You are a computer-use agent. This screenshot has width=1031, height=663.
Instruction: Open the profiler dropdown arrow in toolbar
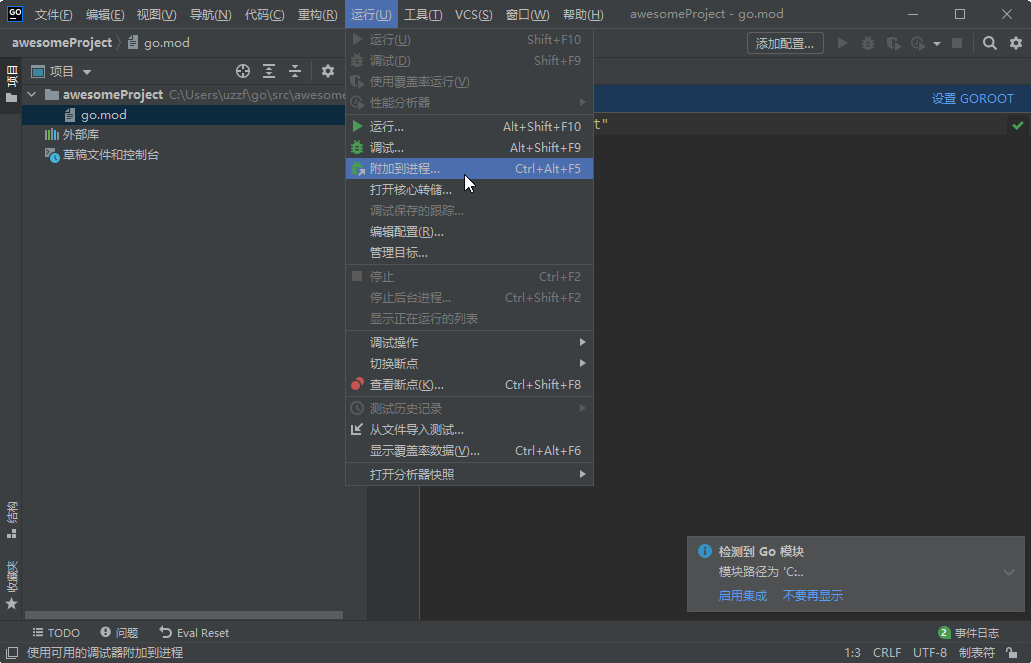(x=936, y=44)
